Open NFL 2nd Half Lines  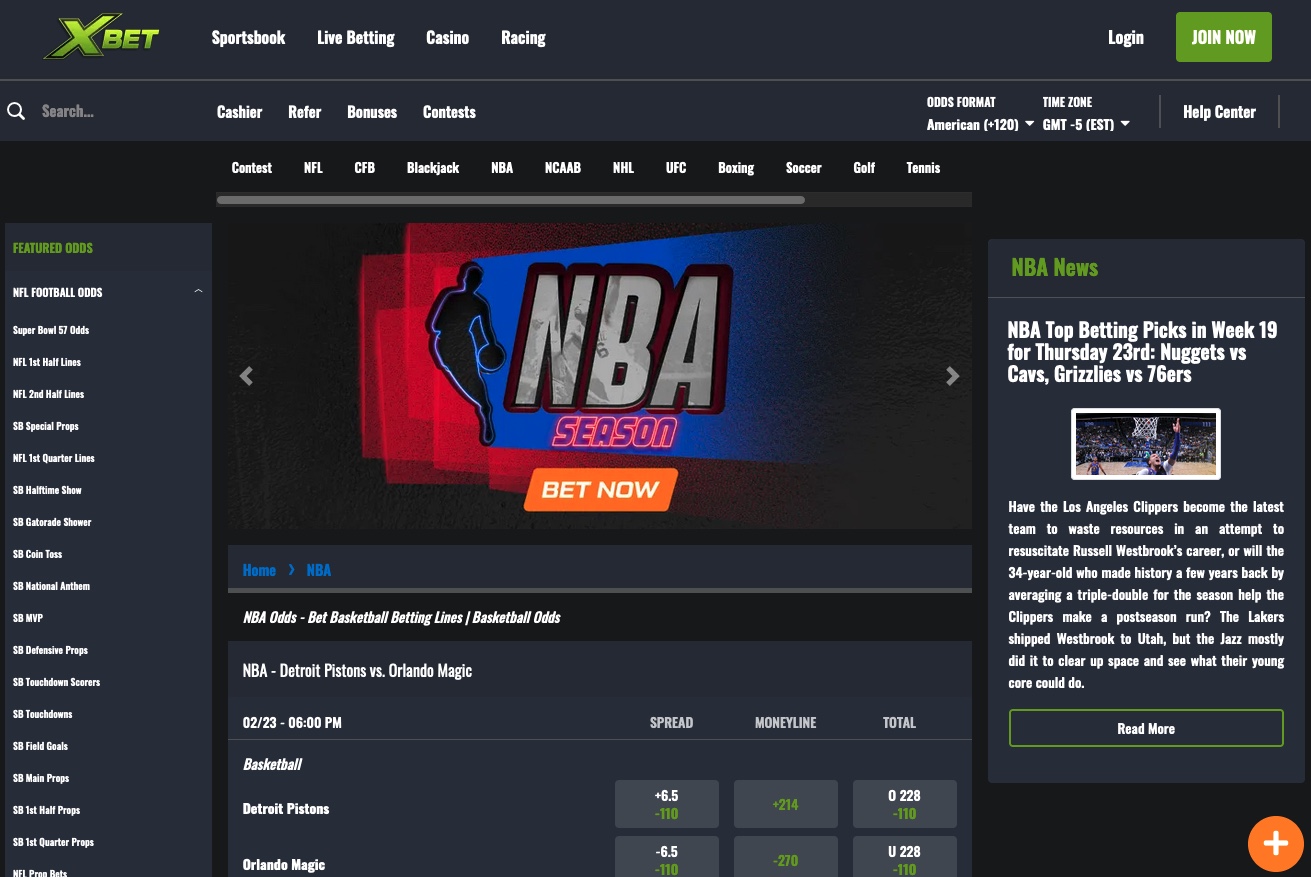point(49,394)
